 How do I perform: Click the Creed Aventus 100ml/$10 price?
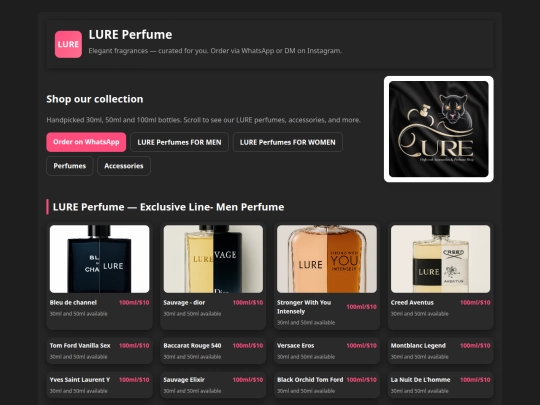tap(475, 302)
